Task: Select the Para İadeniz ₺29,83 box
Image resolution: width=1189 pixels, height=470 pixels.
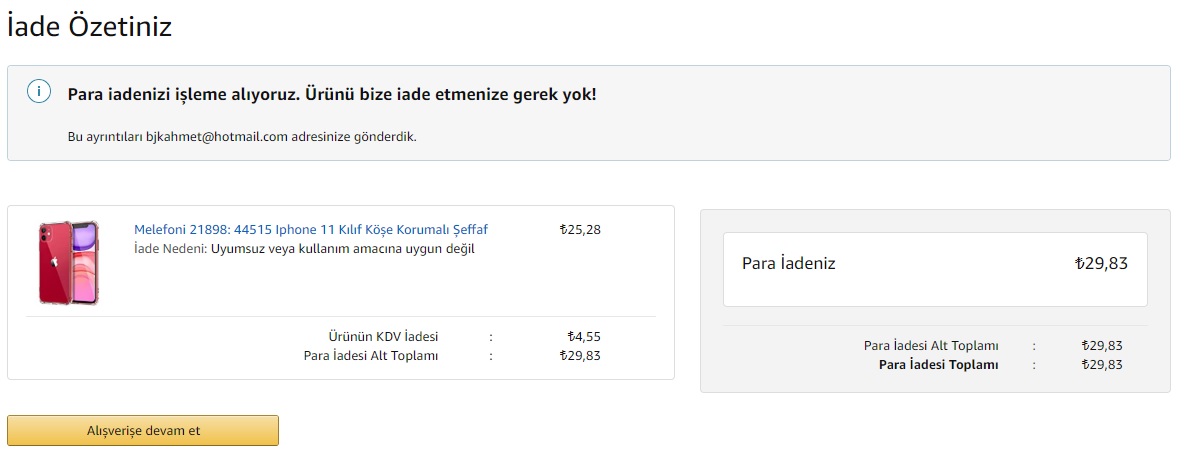Action: click(935, 269)
